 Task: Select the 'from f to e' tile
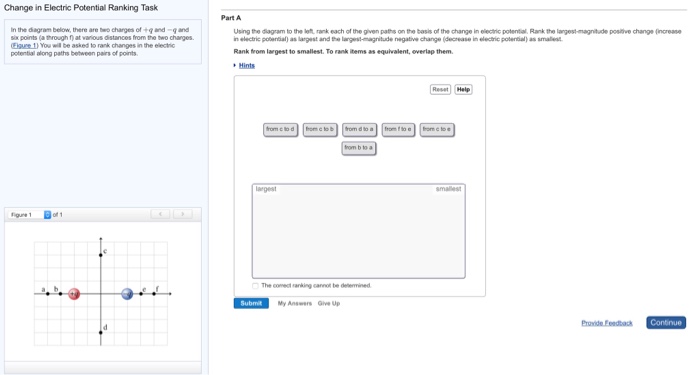click(398, 129)
